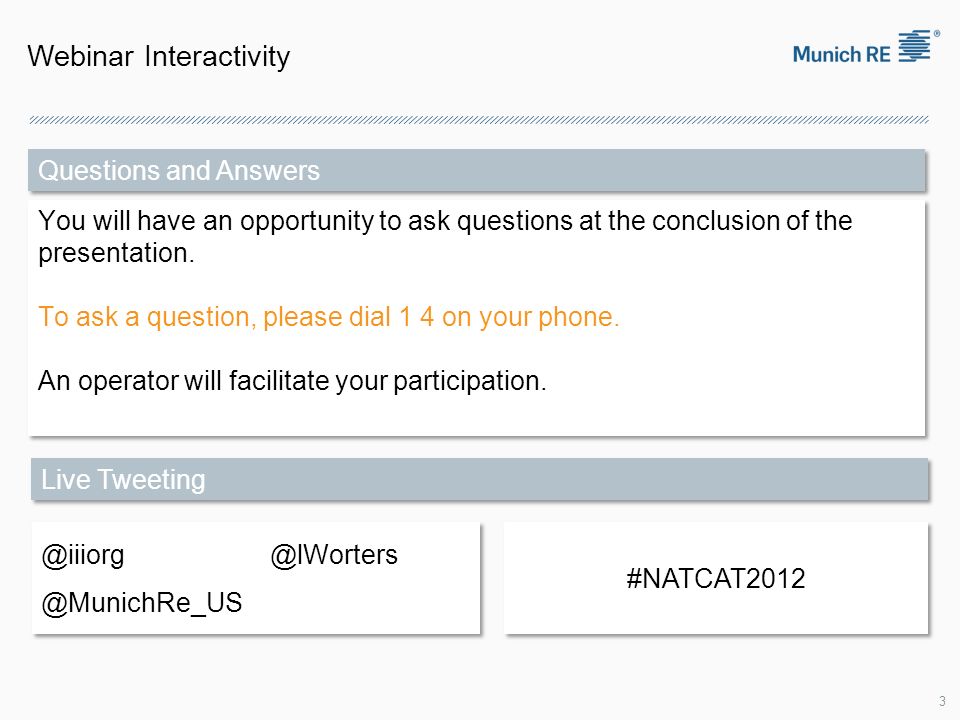The height and width of the screenshot is (720, 960).
Task: Open the @MunichRe_US Twitter handle
Action: 141,603
